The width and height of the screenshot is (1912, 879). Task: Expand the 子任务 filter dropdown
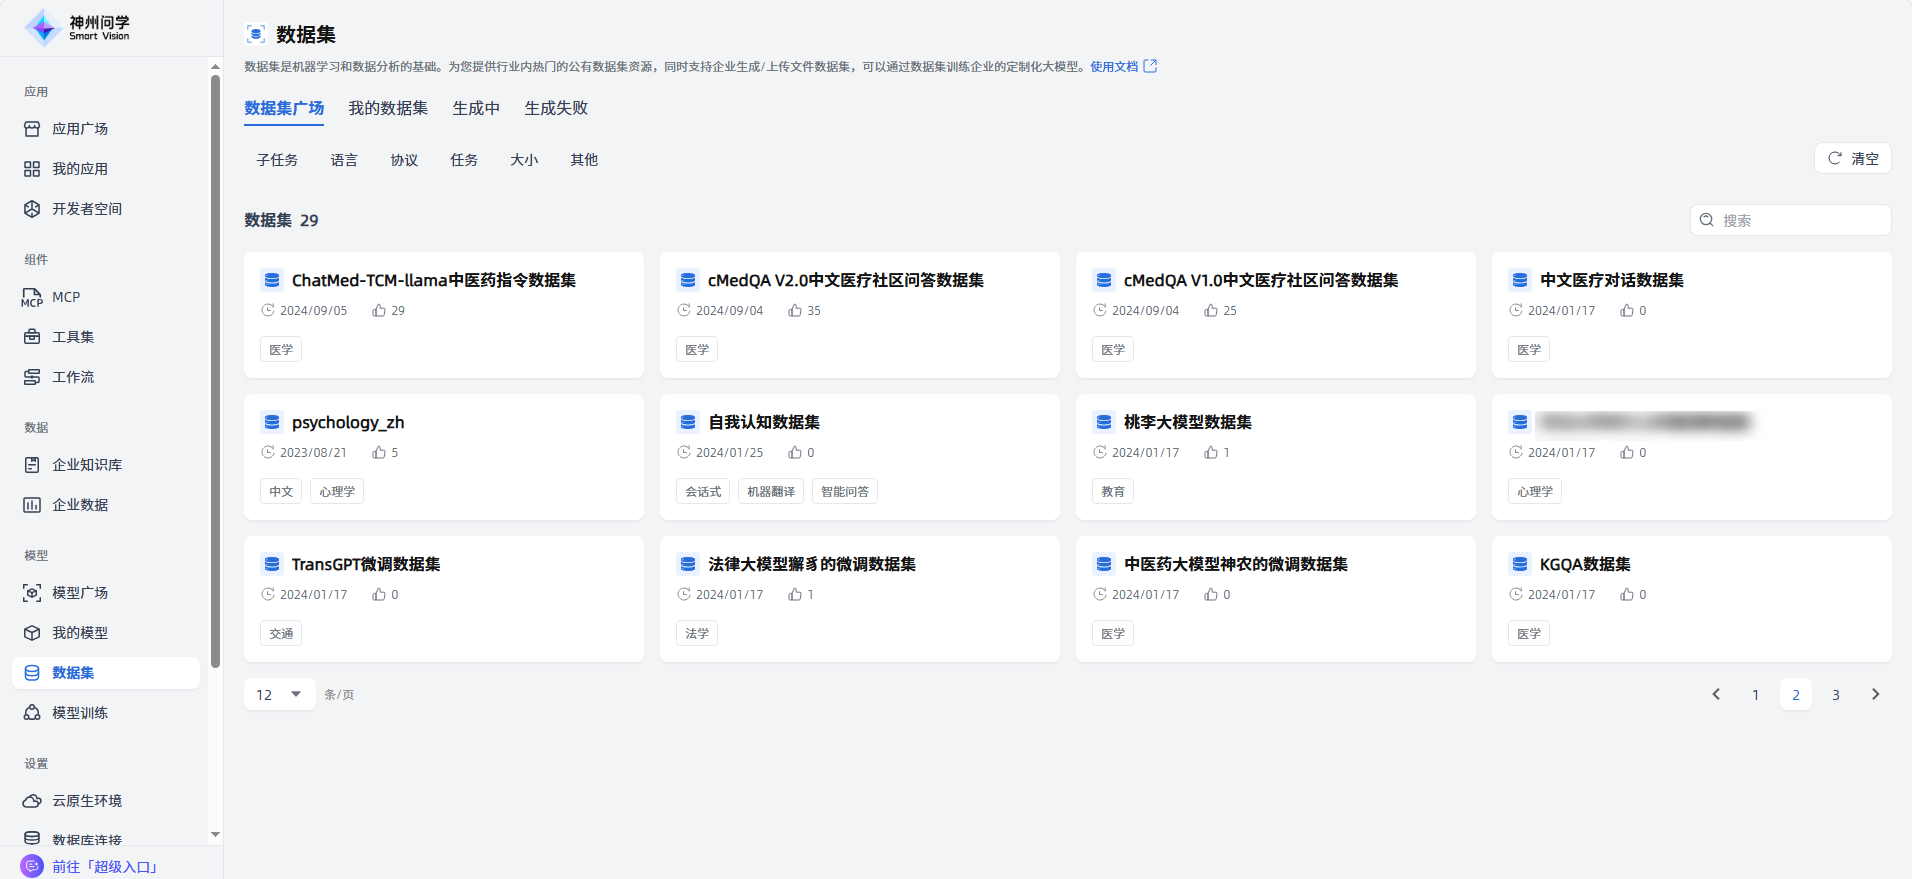(277, 160)
